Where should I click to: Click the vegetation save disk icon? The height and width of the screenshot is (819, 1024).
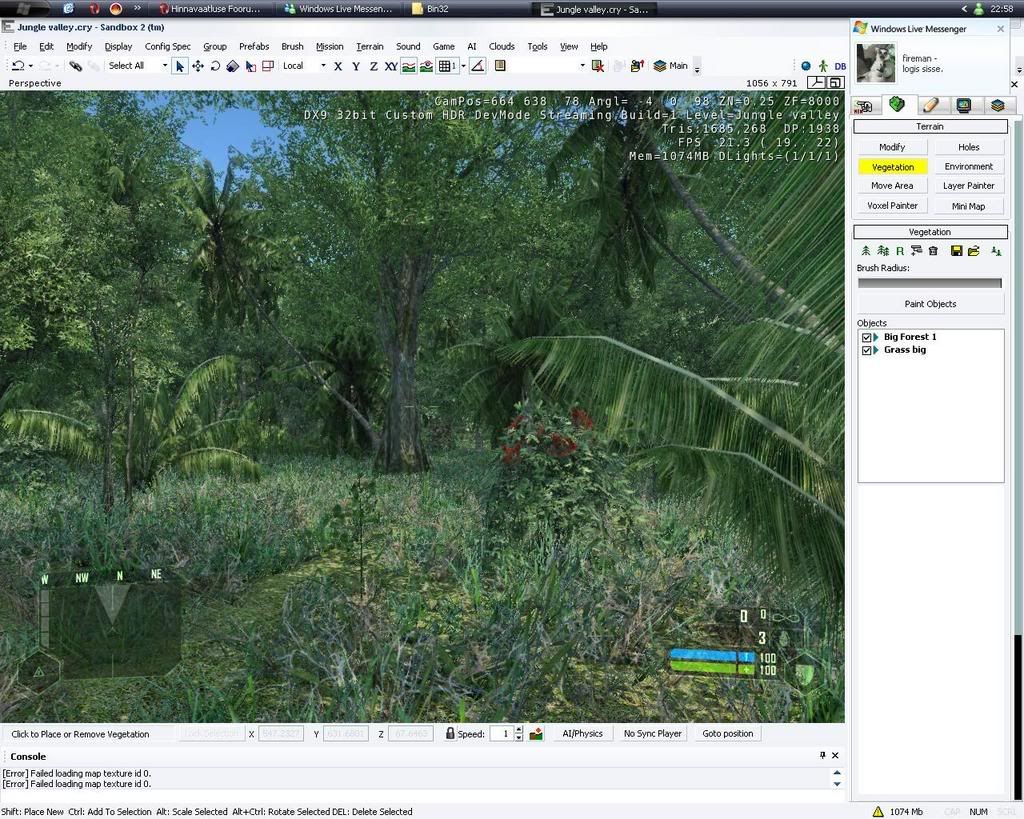[x=957, y=251]
